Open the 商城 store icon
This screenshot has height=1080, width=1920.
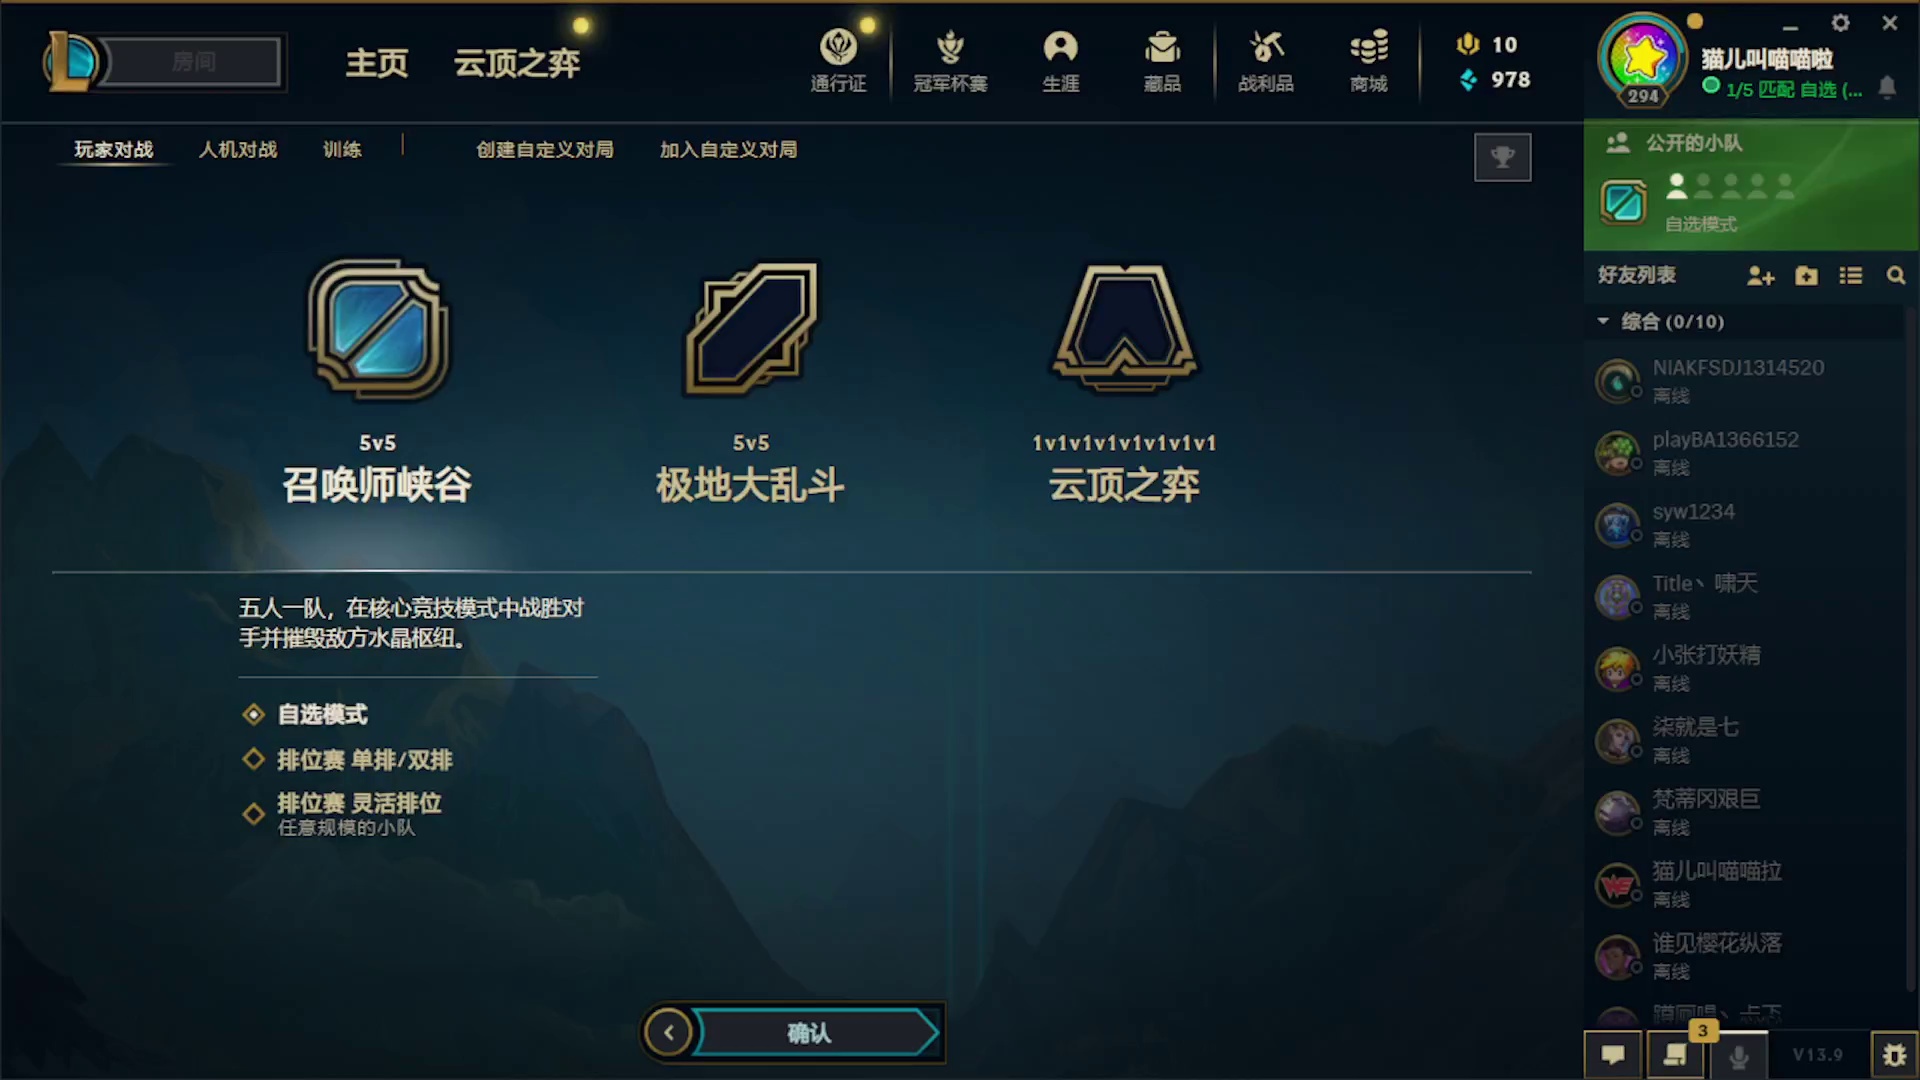[1369, 61]
